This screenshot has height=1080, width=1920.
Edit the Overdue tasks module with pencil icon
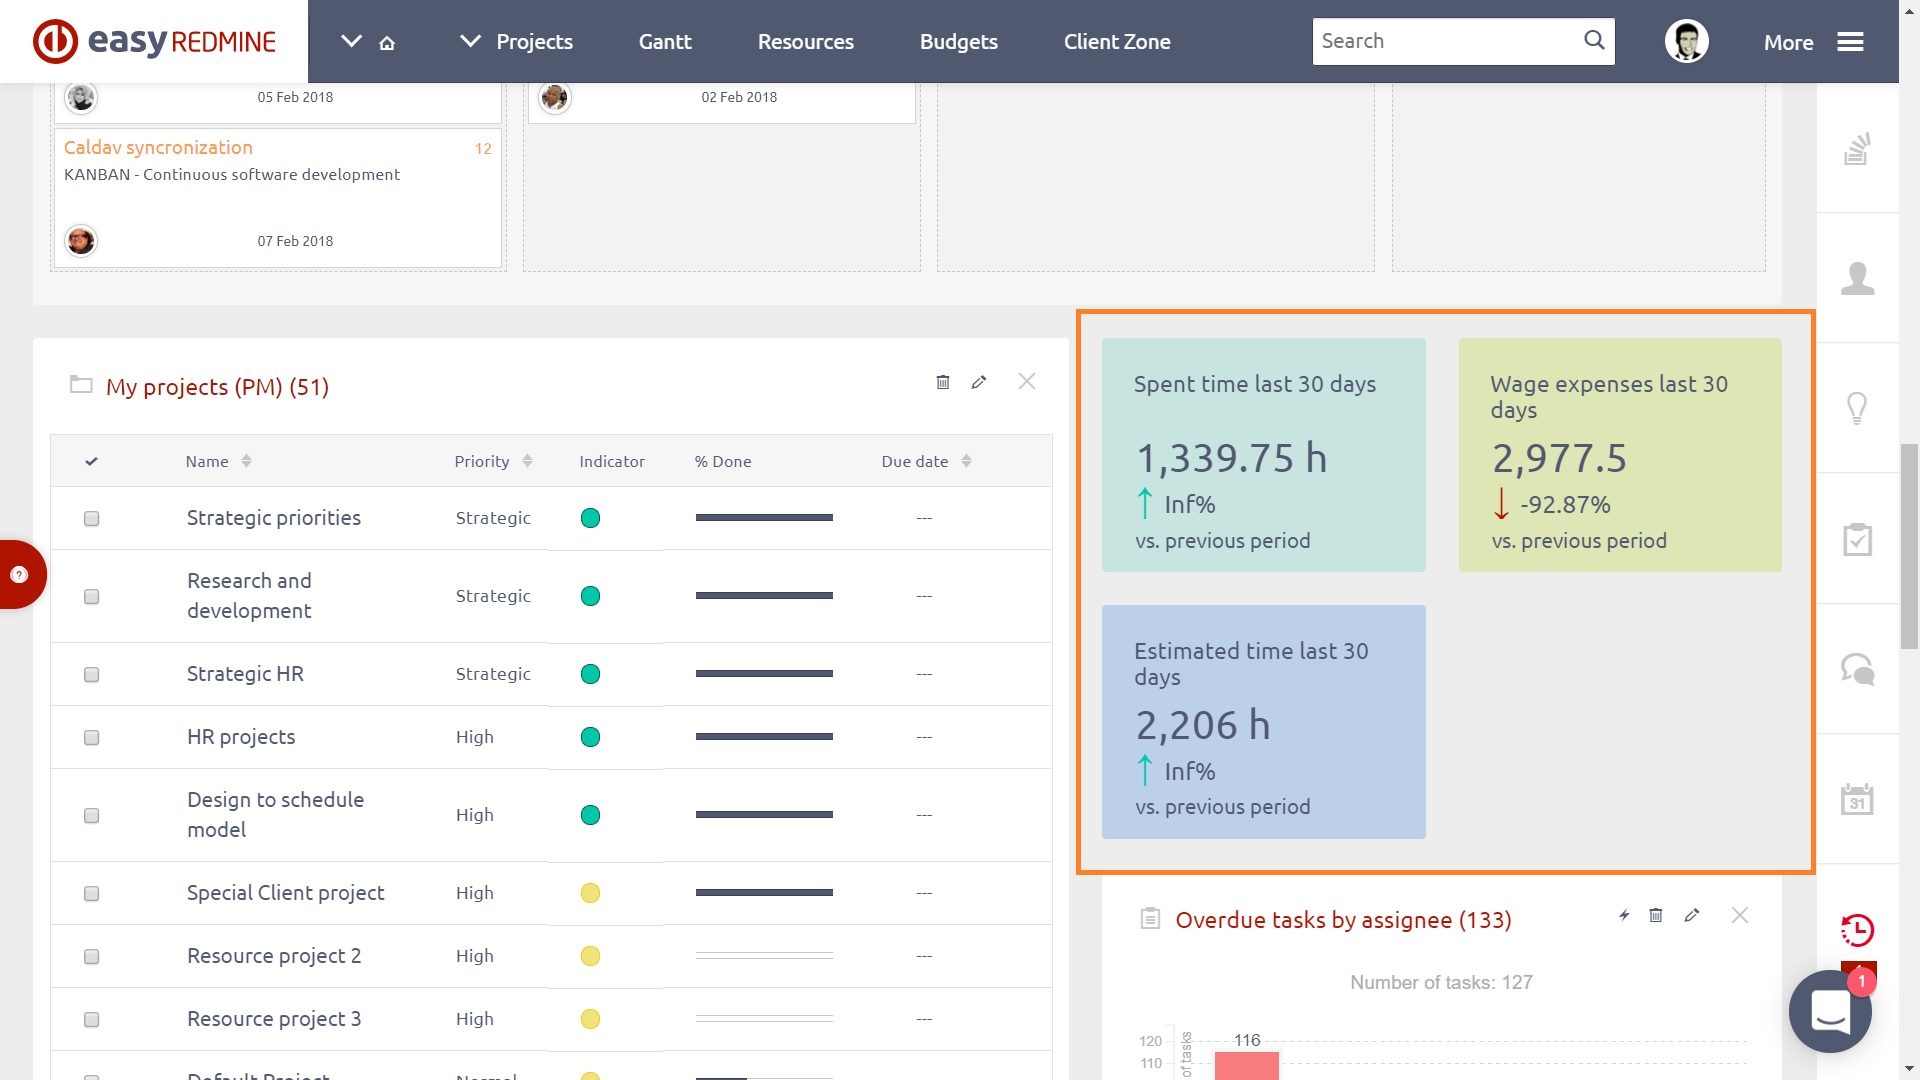point(1692,915)
